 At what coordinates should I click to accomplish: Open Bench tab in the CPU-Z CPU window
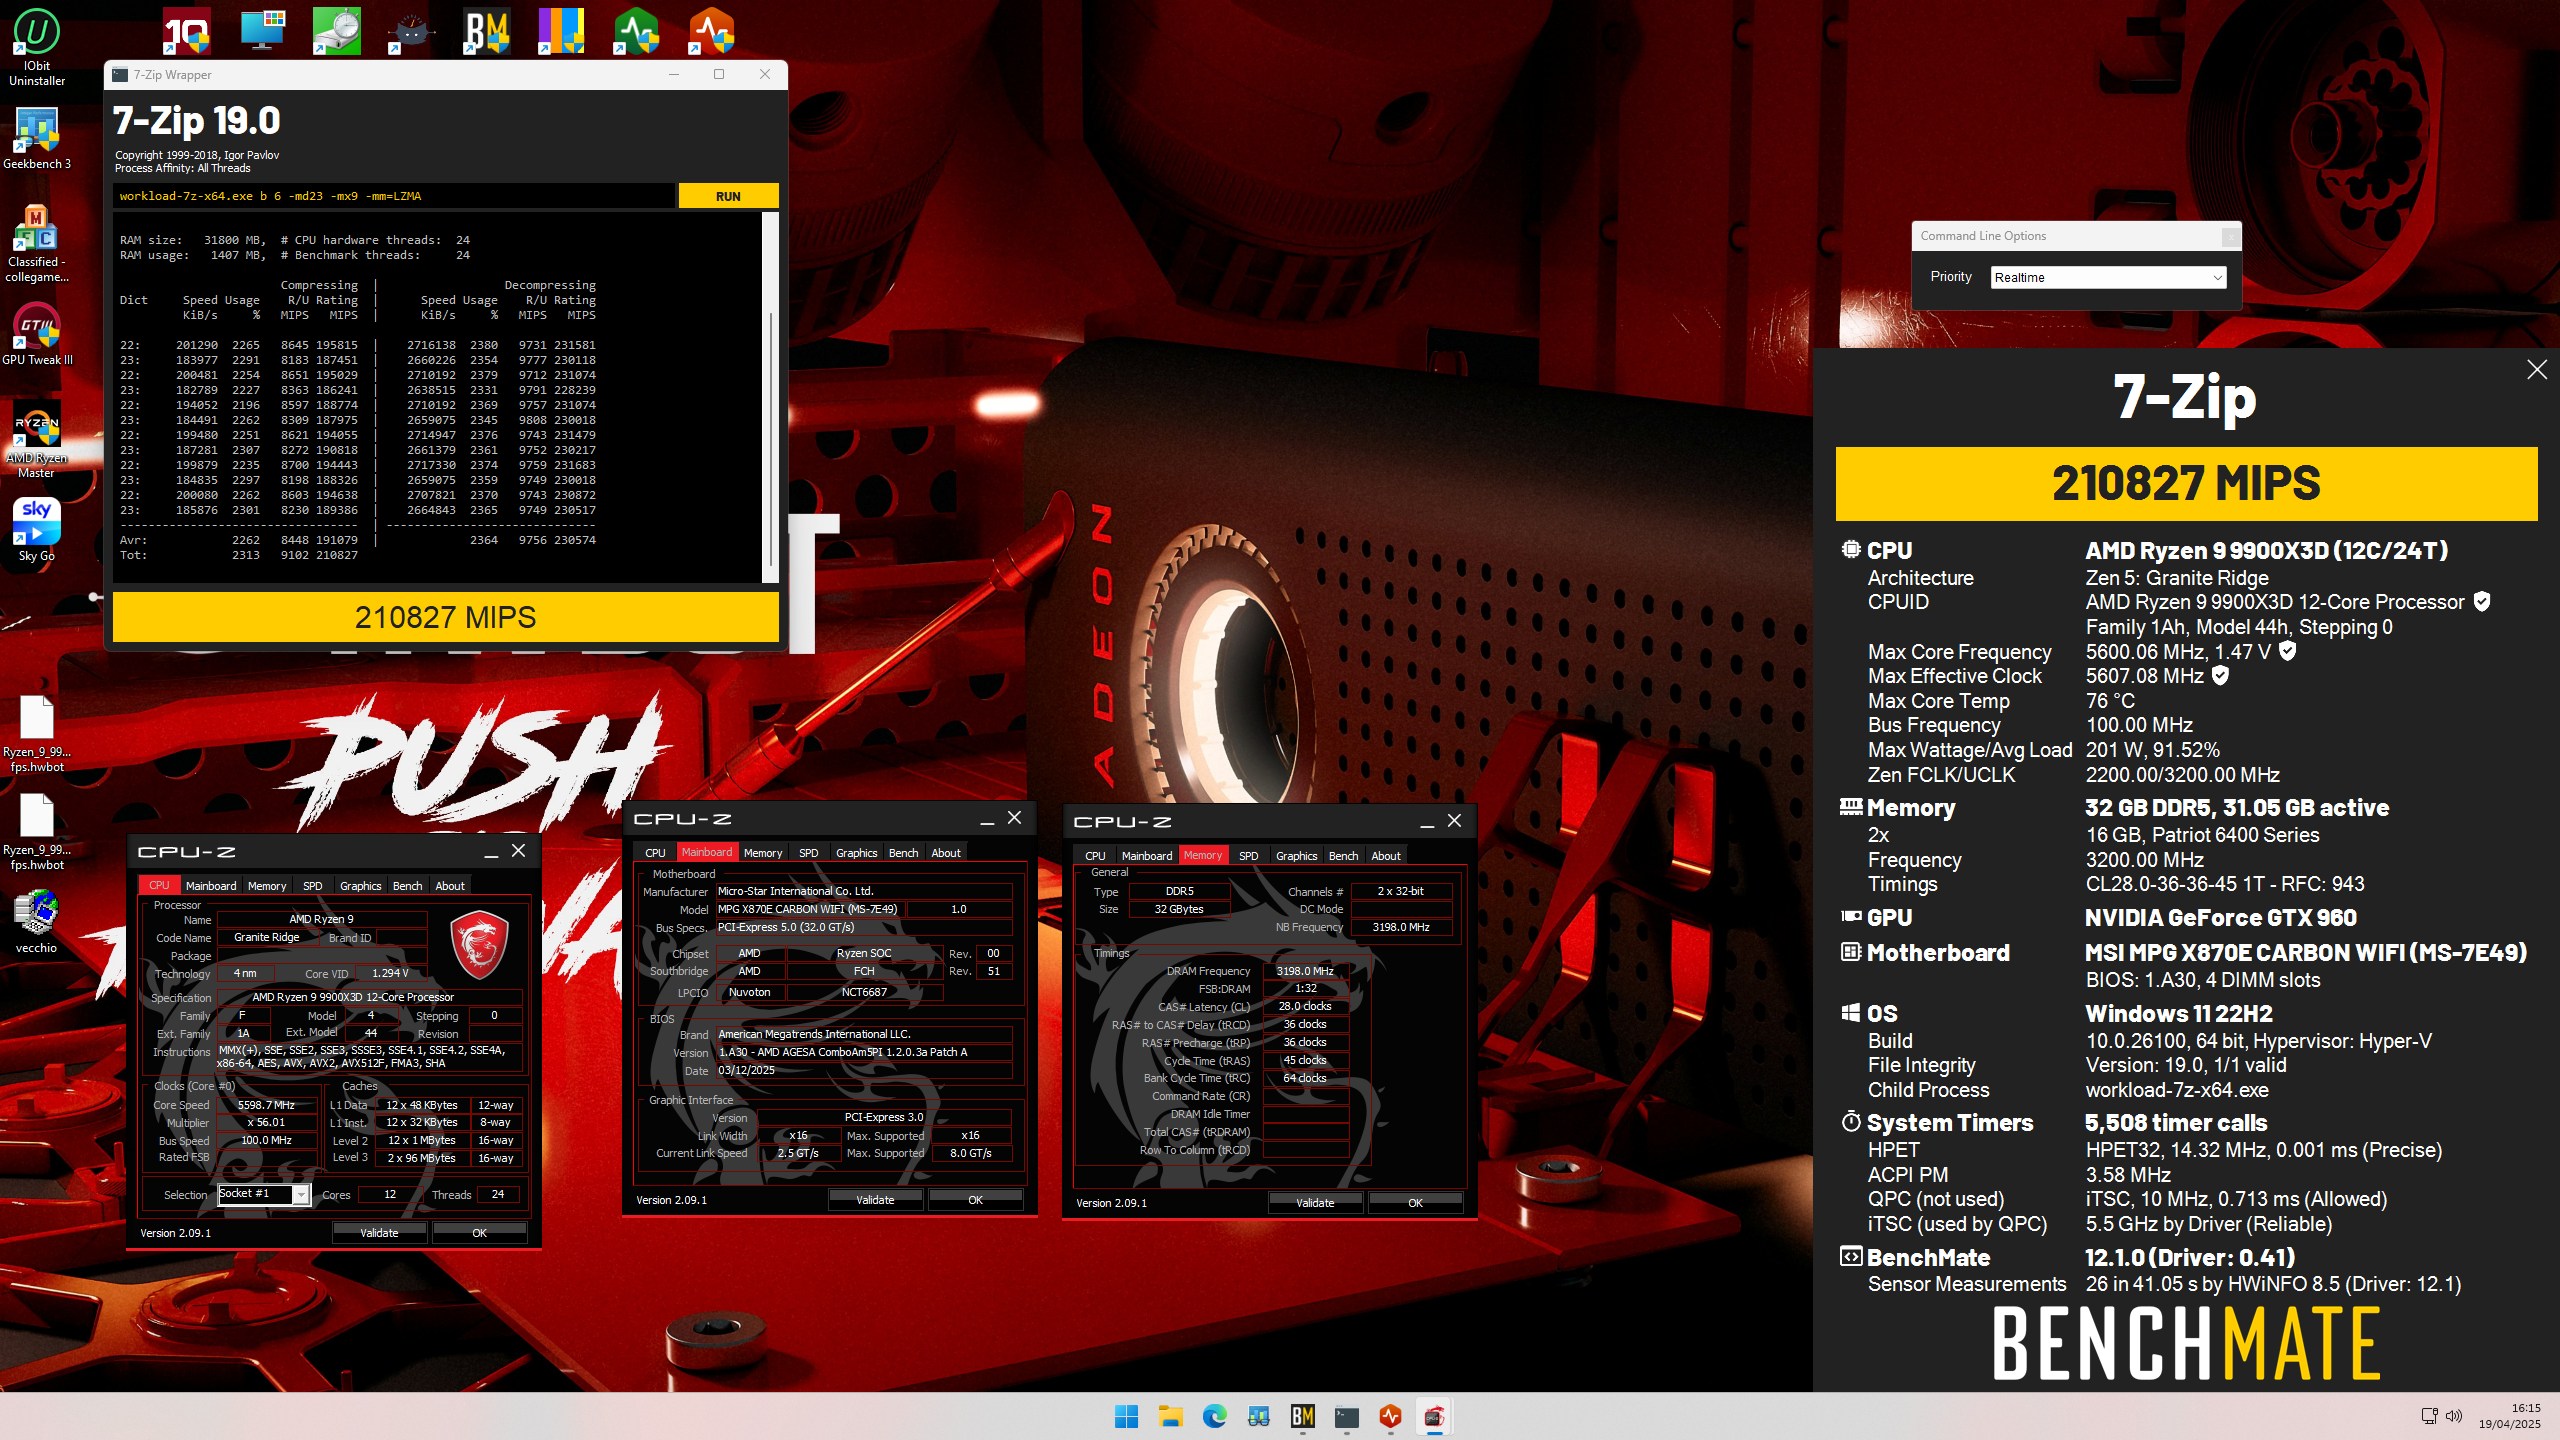407,886
